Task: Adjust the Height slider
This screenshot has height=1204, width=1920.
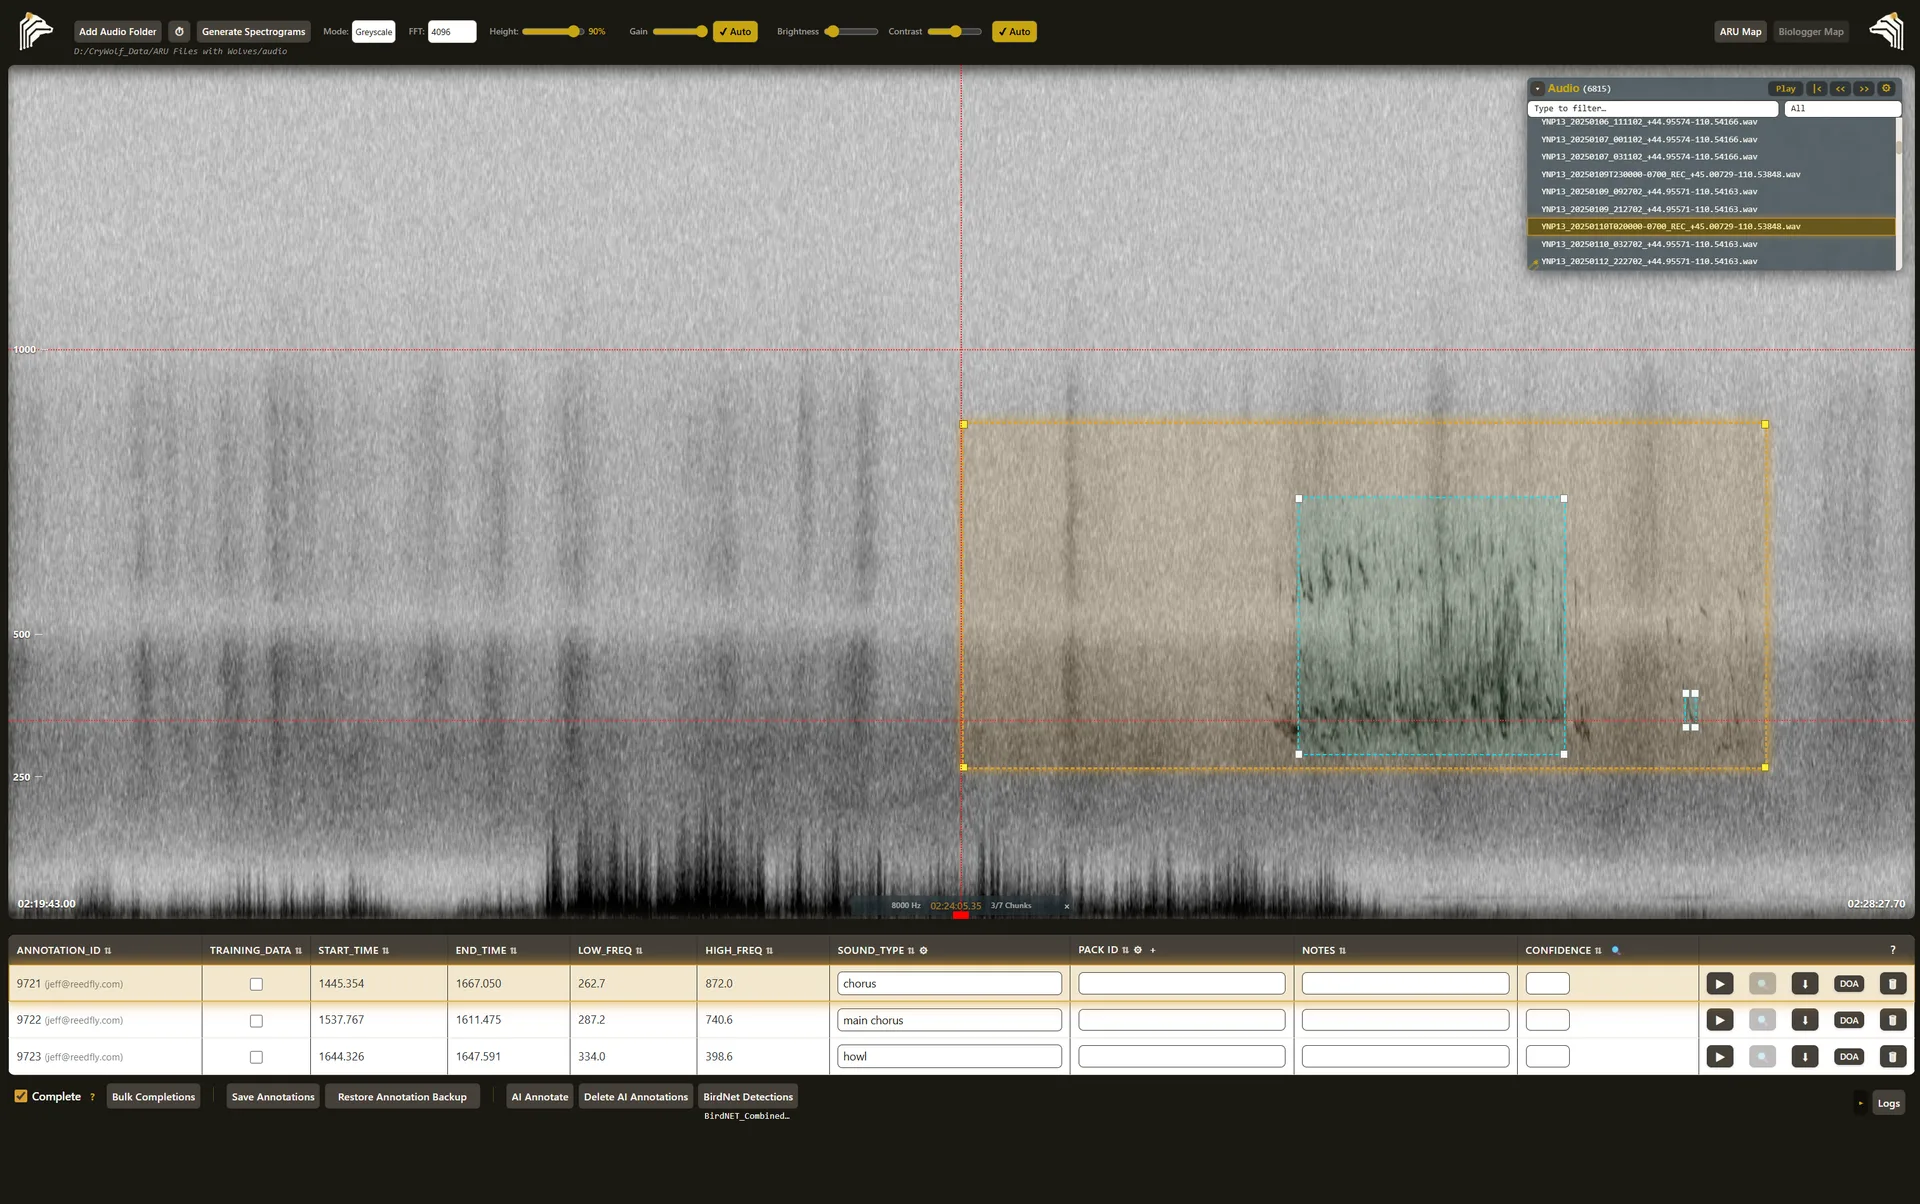Action: pyautogui.click(x=552, y=32)
